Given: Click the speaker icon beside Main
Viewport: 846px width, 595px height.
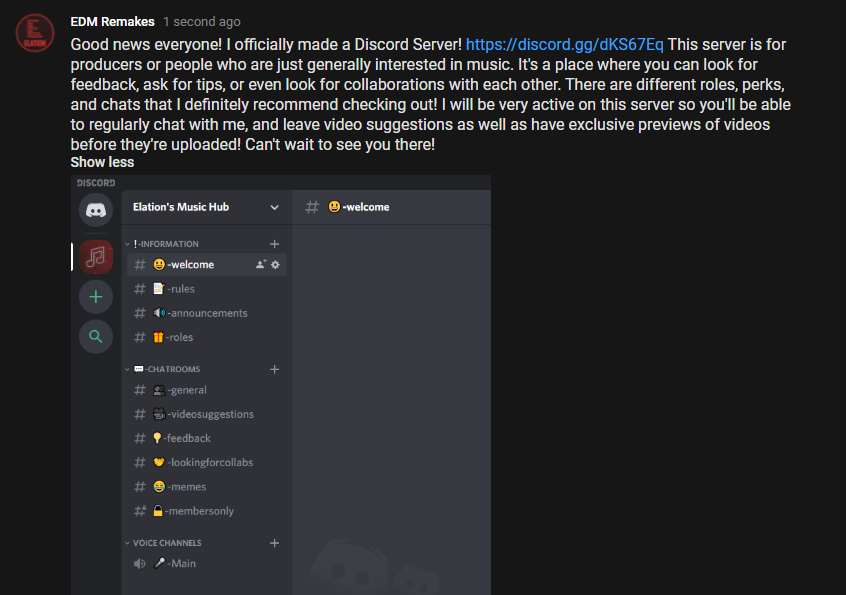Looking at the screenshot, I should (140, 564).
